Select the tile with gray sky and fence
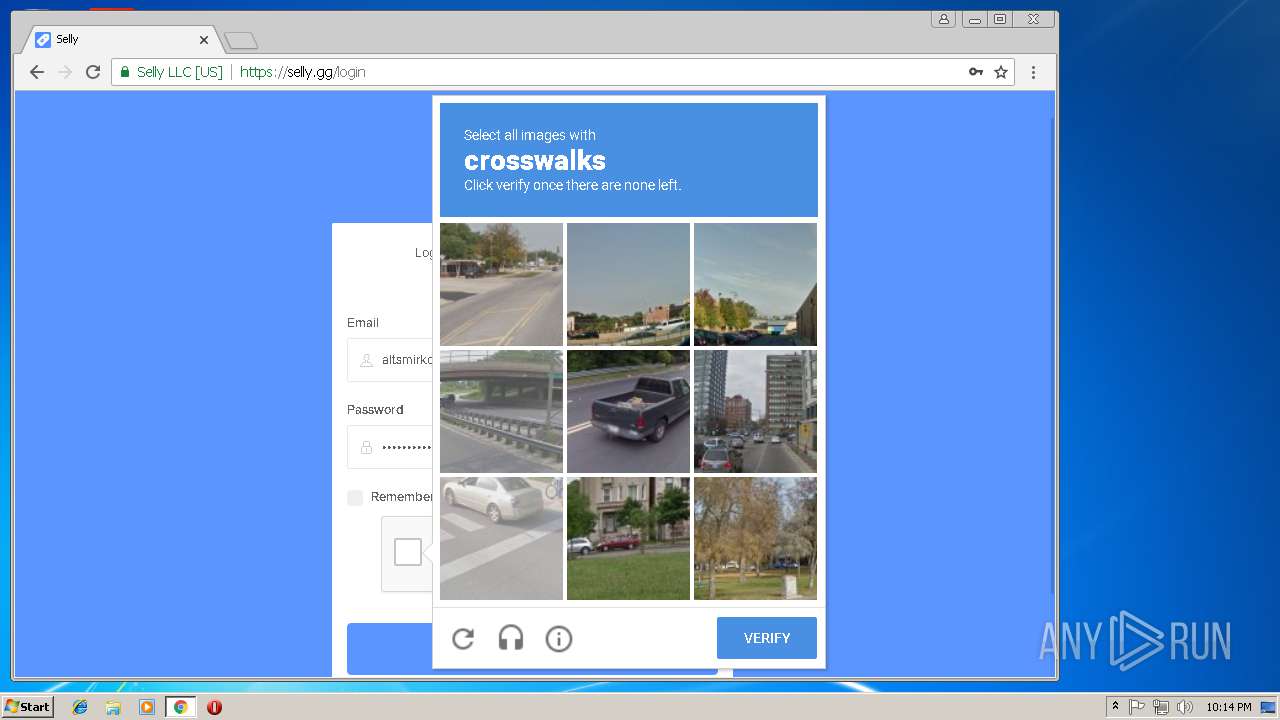This screenshot has width=1280, height=720. (628, 284)
